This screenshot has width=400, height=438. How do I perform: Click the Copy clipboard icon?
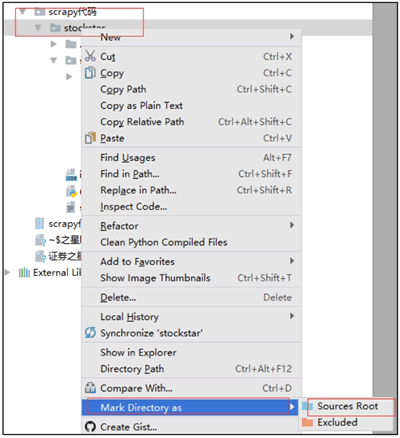(90, 72)
